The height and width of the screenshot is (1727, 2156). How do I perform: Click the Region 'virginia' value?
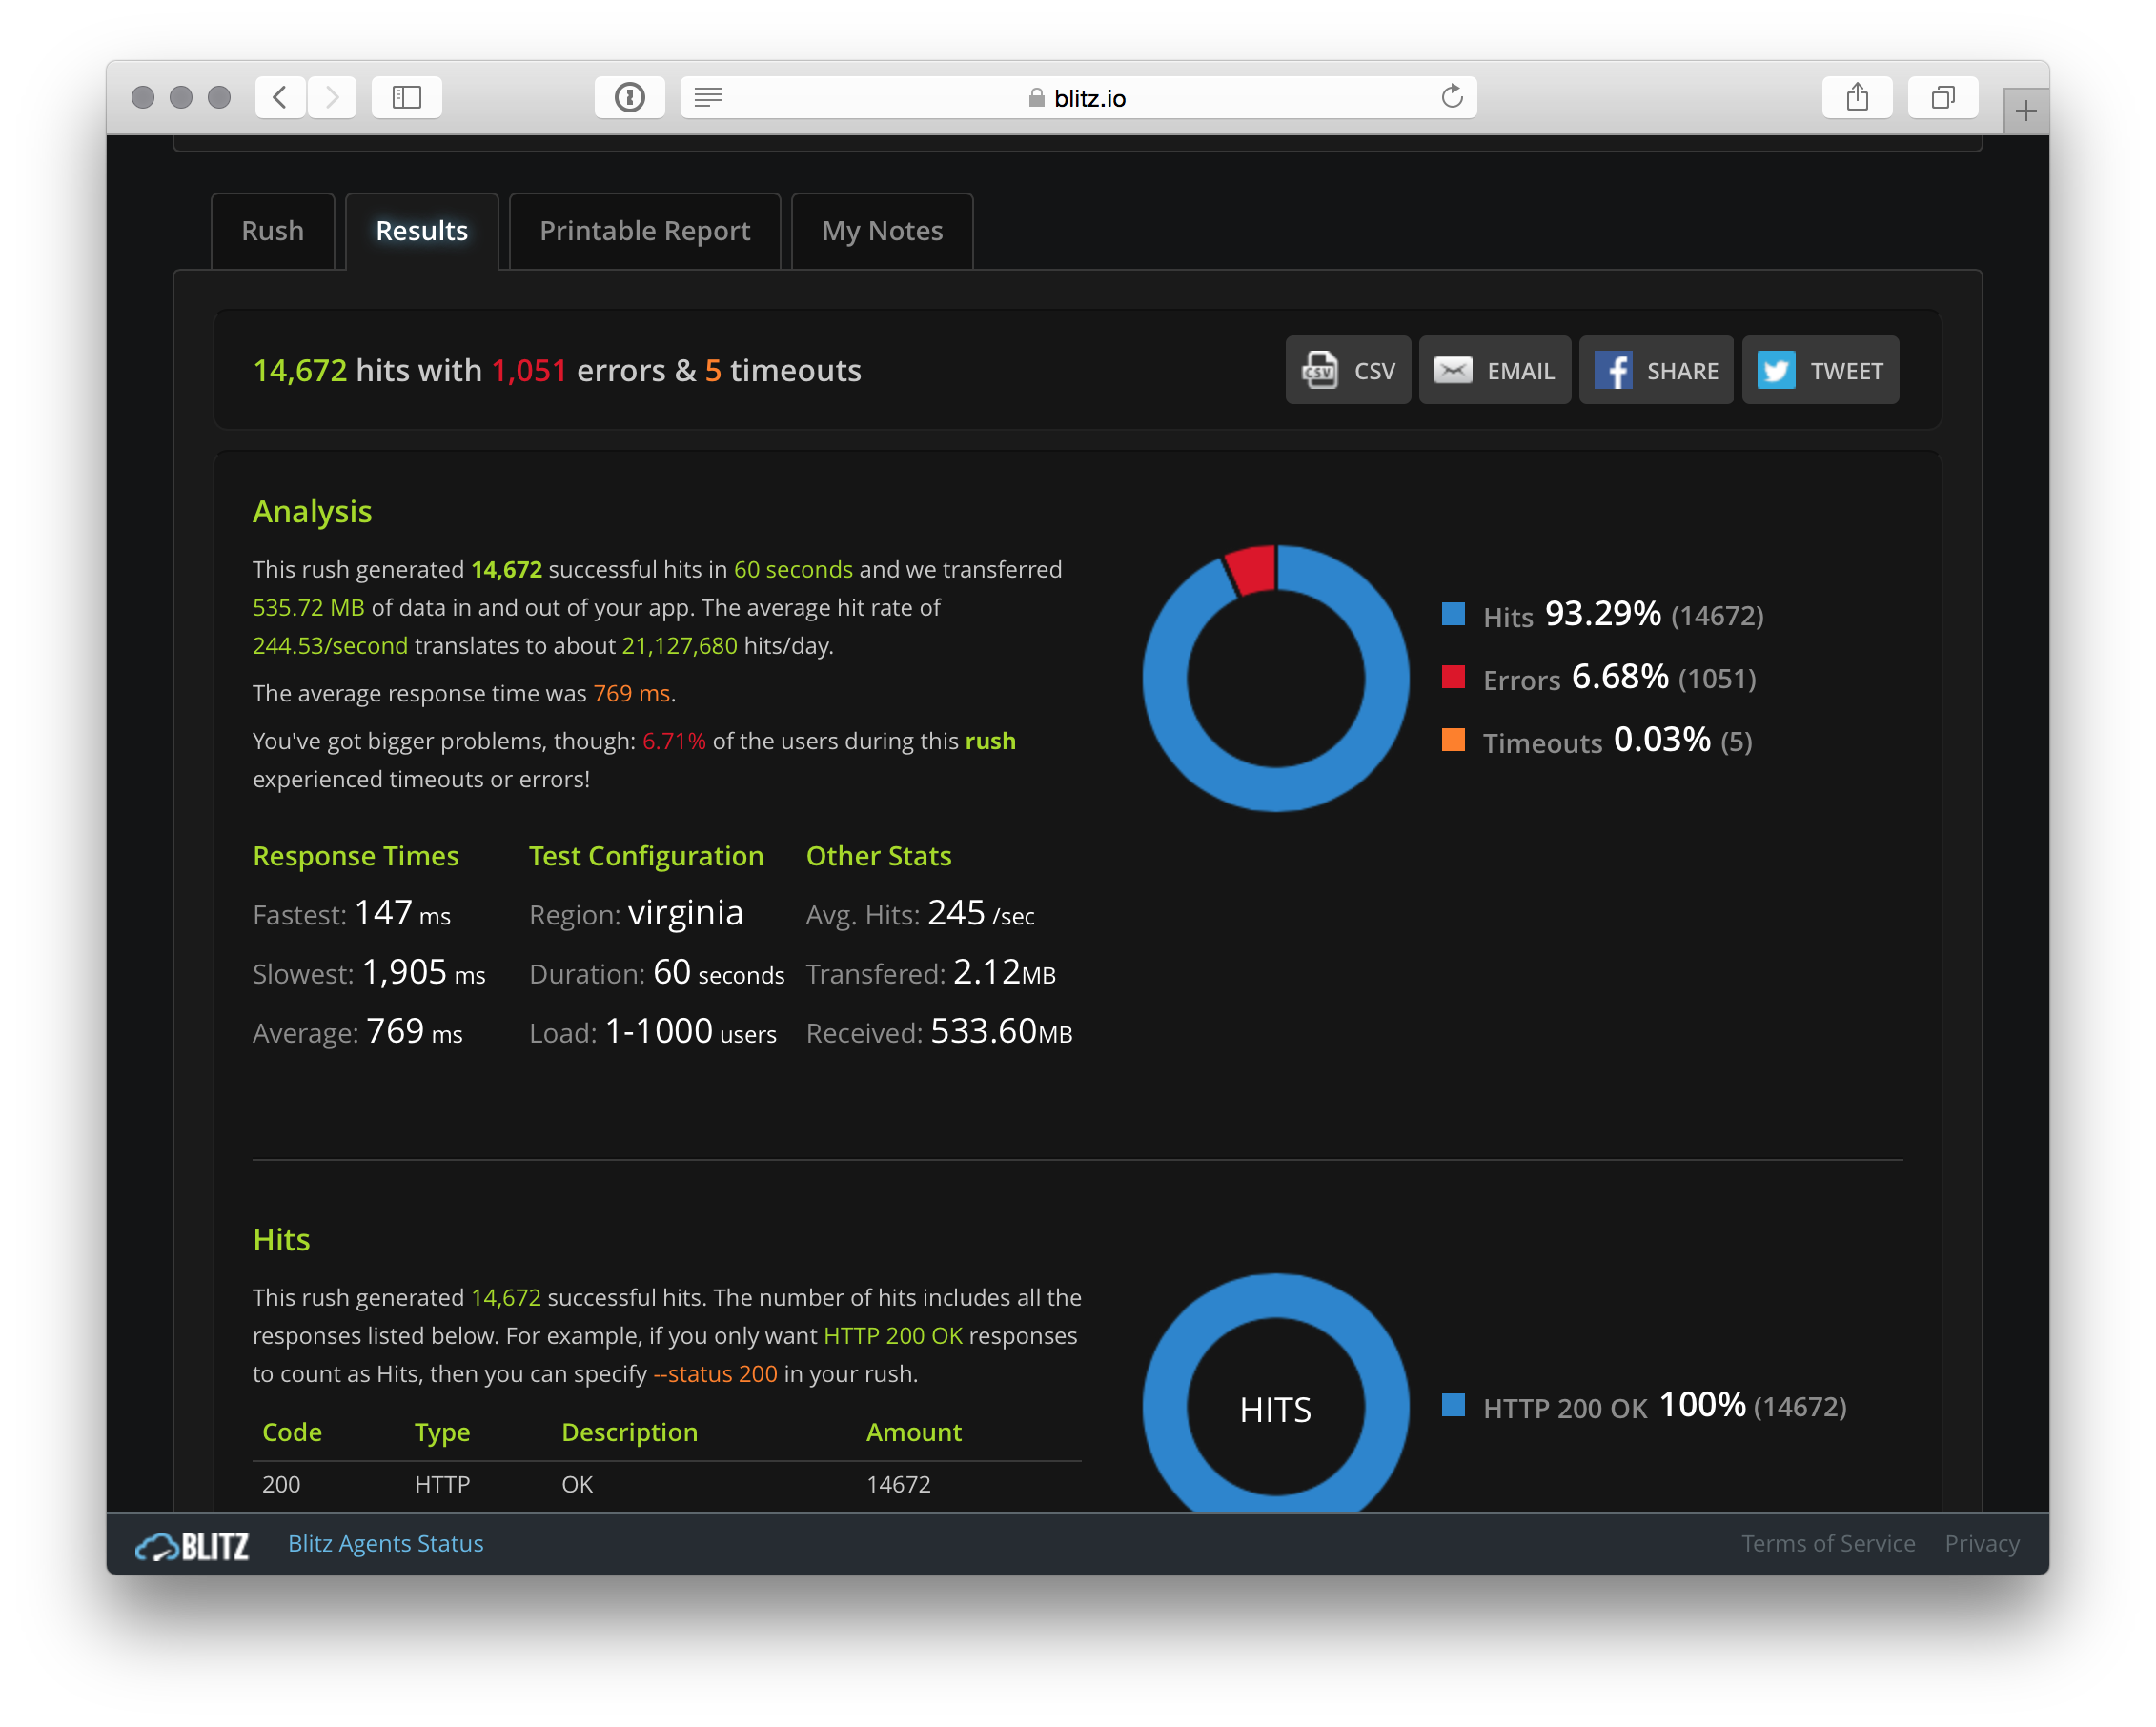coord(685,913)
